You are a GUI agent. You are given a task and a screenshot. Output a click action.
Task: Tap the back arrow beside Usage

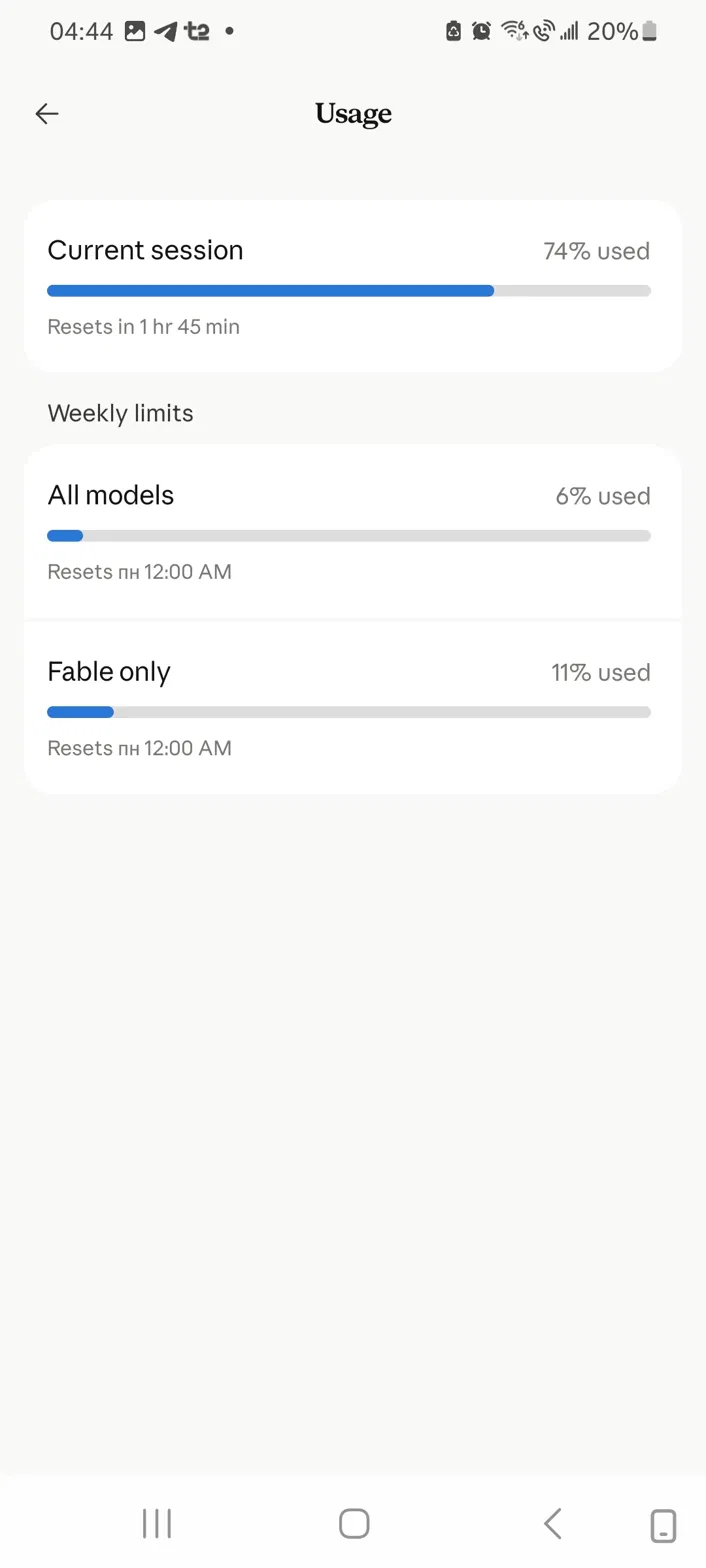(x=47, y=114)
